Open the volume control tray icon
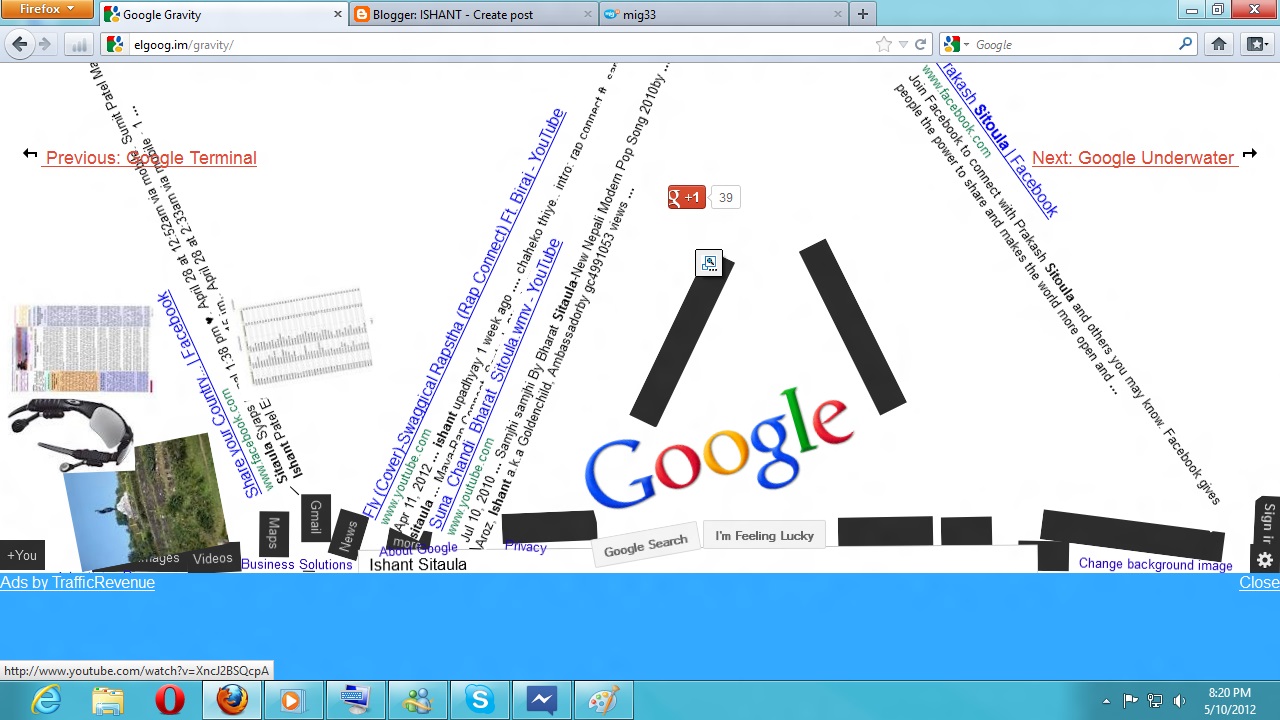Image resolution: width=1280 pixels, height=720 pixels. click(1179, 701)
